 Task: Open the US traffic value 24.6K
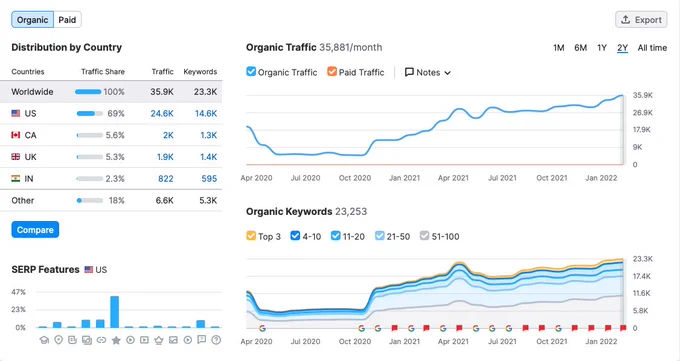pos(162,113)
